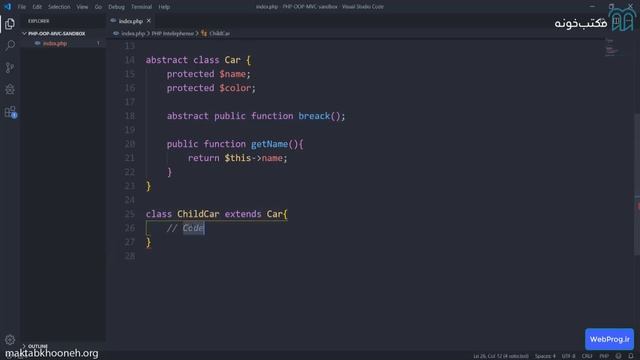Open the Debug view icon
640x360 pixels.
tap(10, 89)
